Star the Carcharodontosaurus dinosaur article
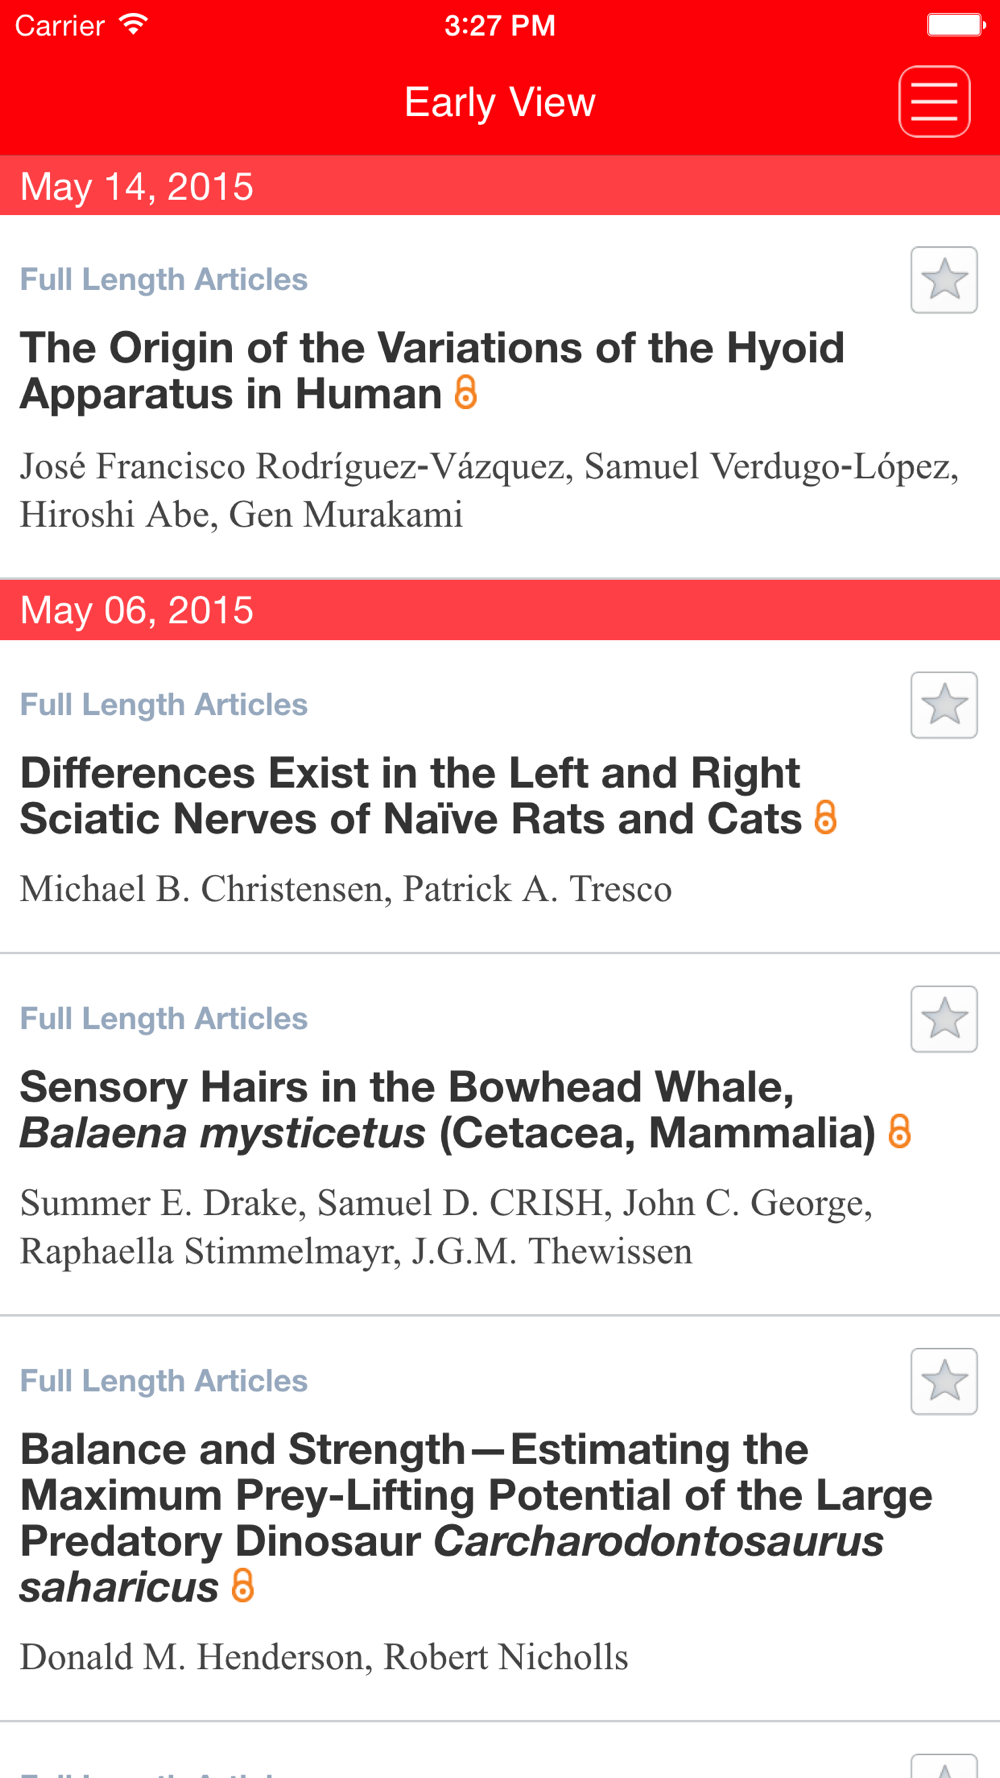 tap(943, 1381)
